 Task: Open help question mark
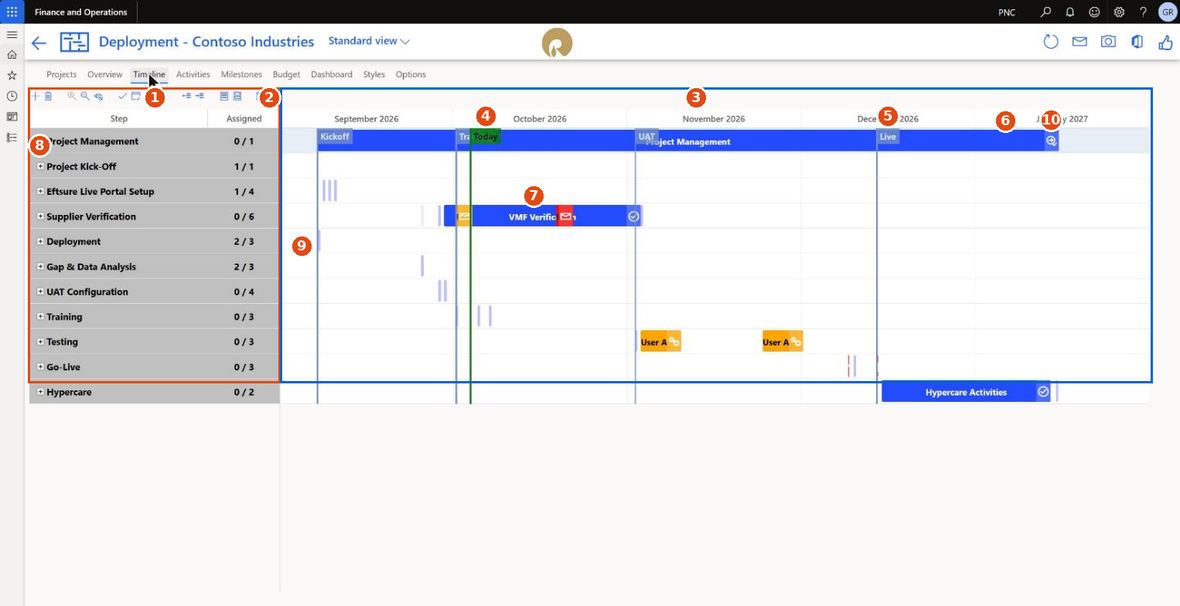(x=1143, y=12)
